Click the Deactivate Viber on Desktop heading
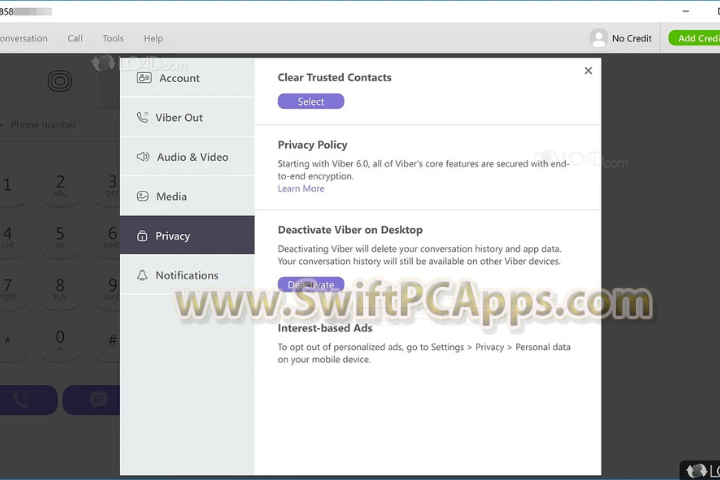 350,230
